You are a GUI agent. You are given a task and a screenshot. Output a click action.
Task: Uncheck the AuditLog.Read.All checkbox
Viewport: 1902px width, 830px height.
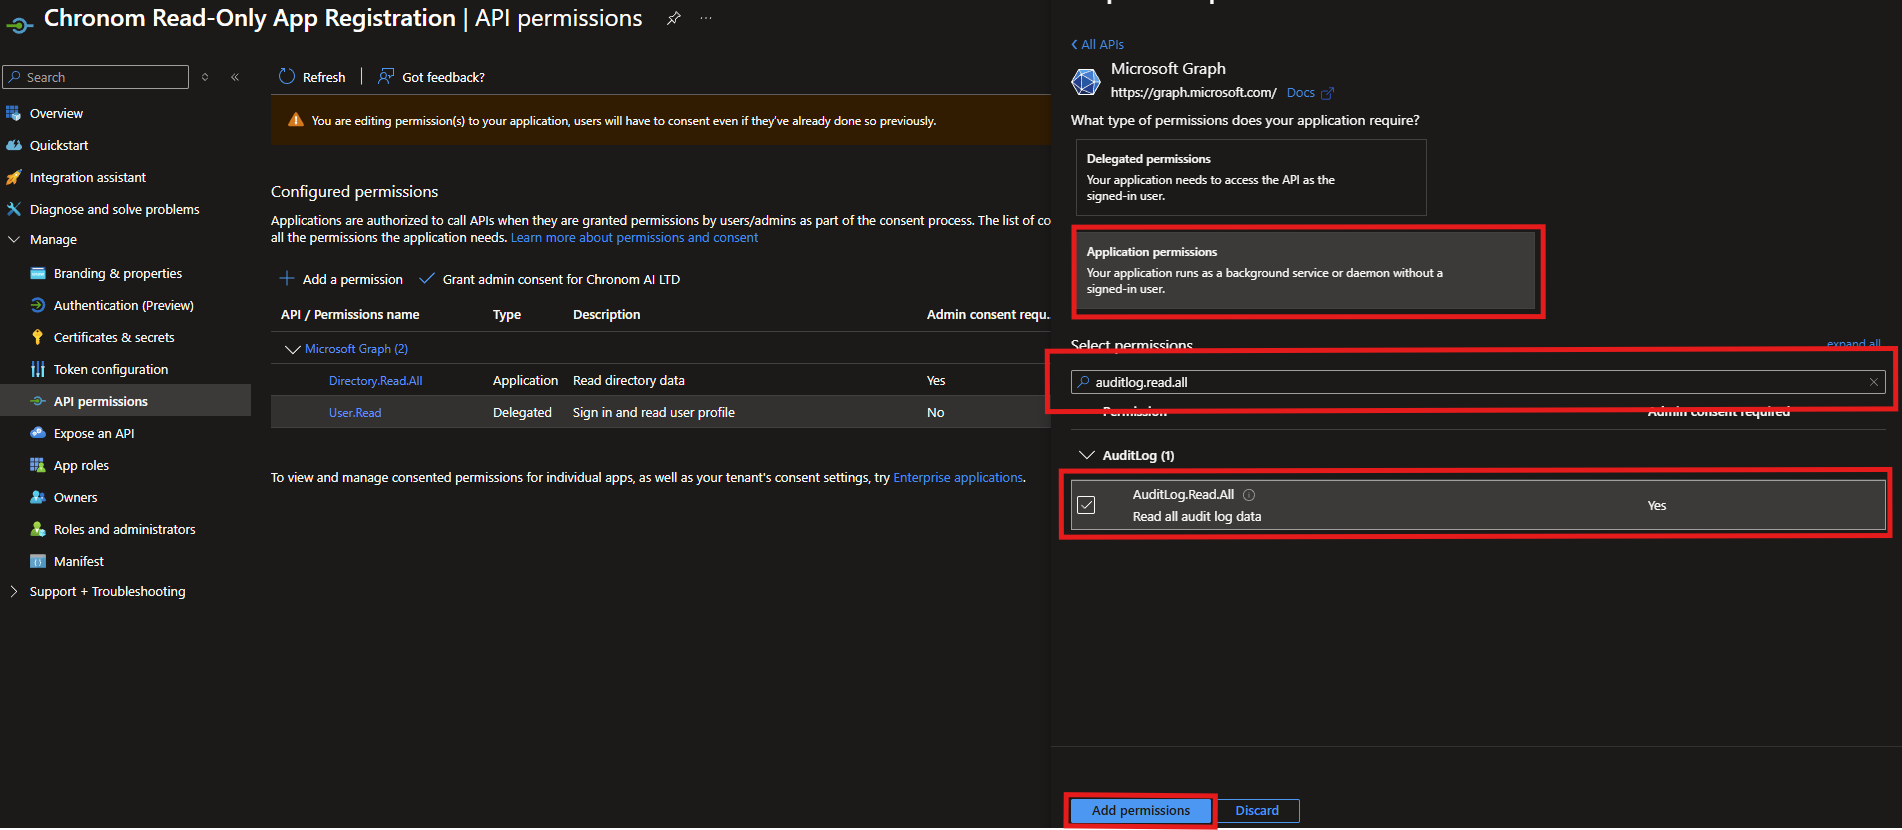point(1086,505)
